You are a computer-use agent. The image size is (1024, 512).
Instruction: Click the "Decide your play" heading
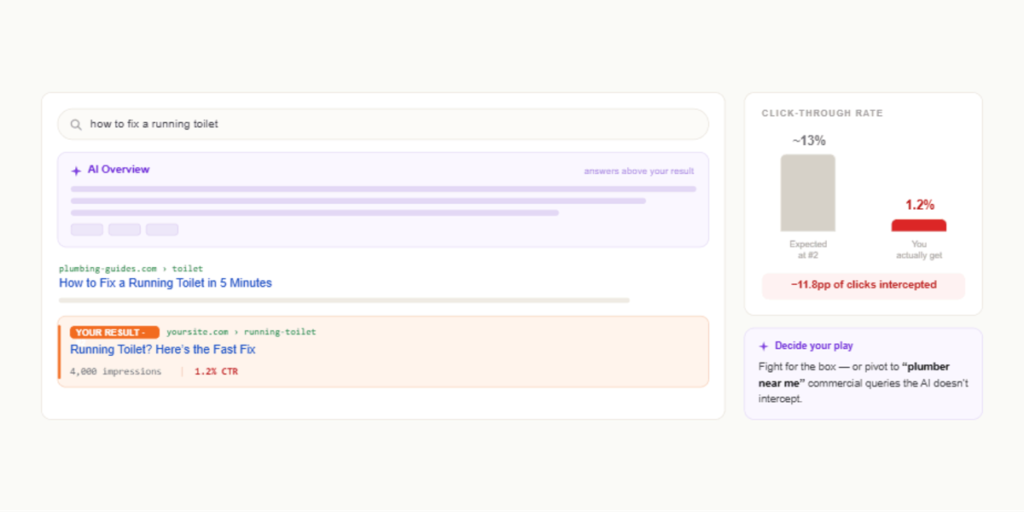[814, 346]
